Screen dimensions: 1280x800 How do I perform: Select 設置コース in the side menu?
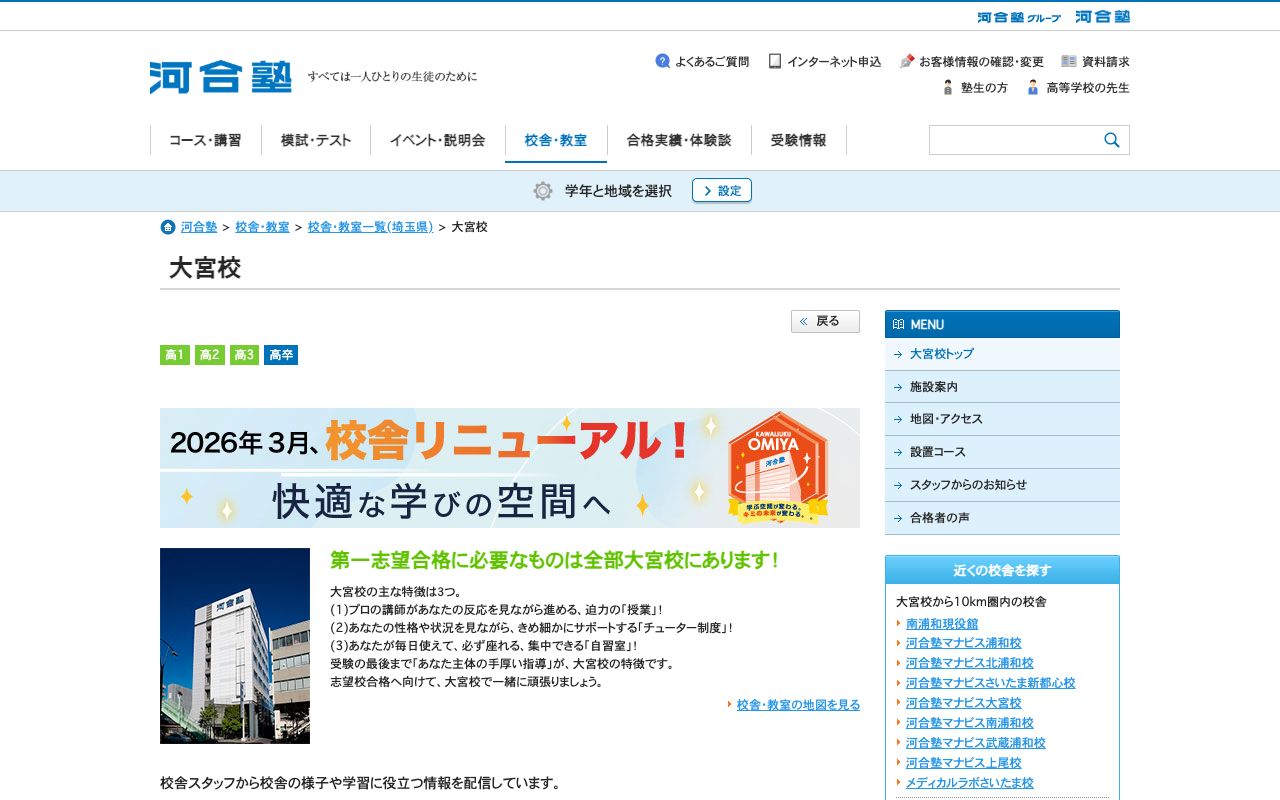[x=1002, y=452]
